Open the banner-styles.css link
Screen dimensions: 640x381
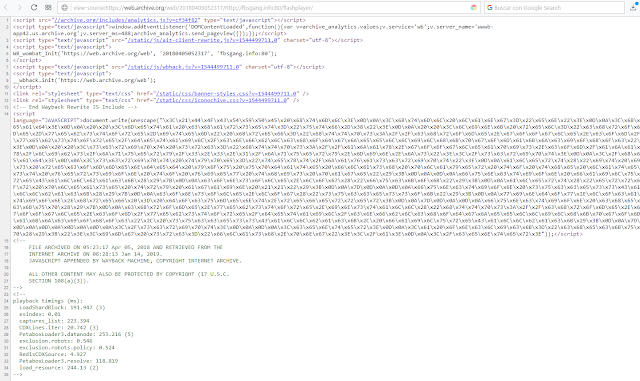227,94
